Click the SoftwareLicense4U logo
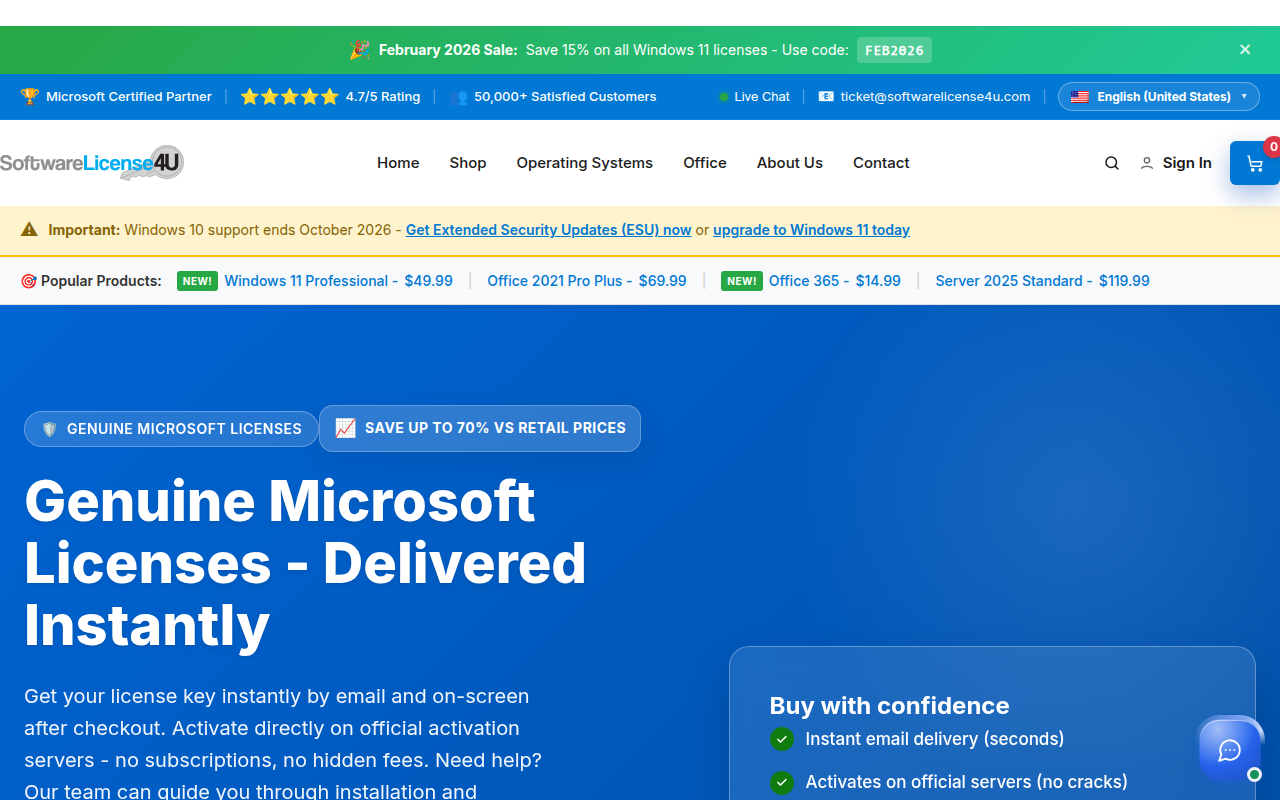Viewport: 1280px width, 800px height. click(x=92, y=163)
